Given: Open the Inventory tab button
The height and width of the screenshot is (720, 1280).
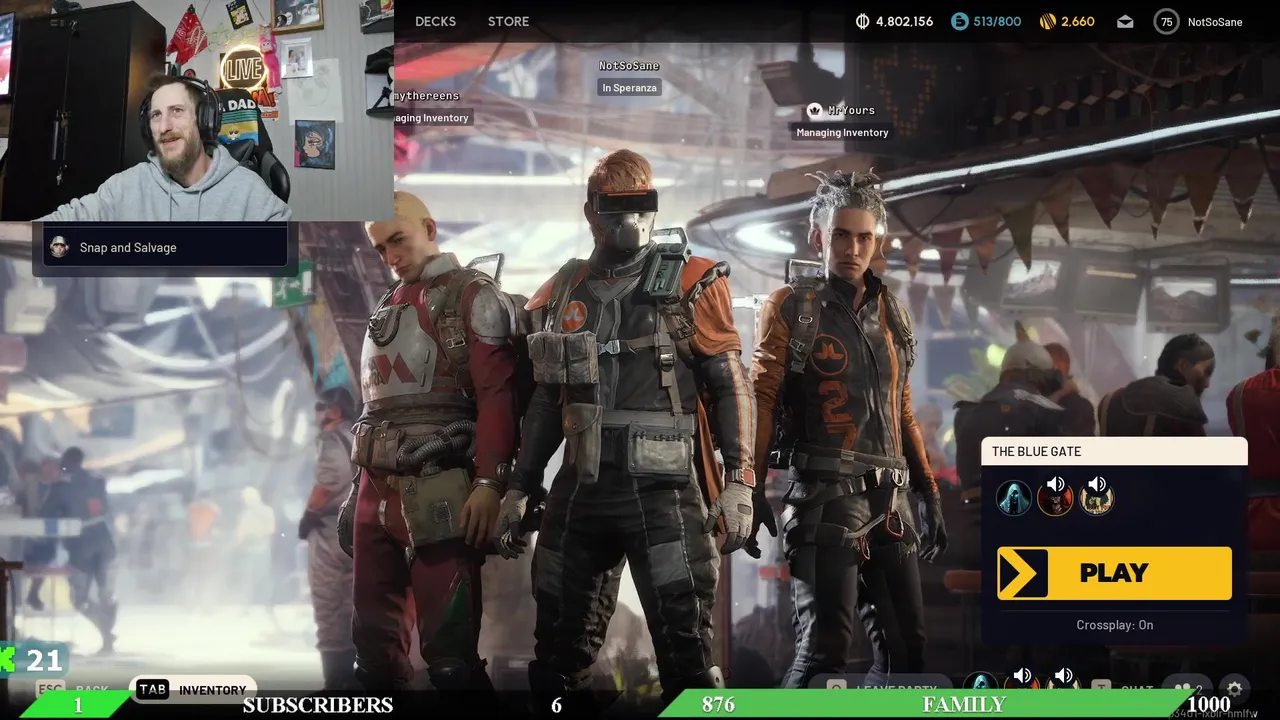Looking at the screenshot, I should [193, 689].
